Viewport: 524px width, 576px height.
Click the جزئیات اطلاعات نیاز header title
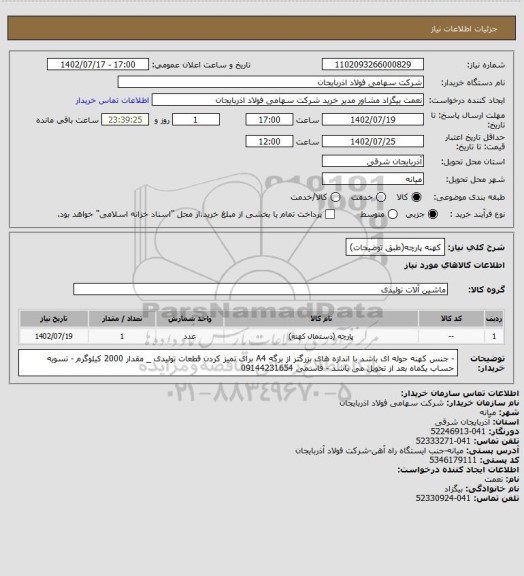tap(464, 29)
